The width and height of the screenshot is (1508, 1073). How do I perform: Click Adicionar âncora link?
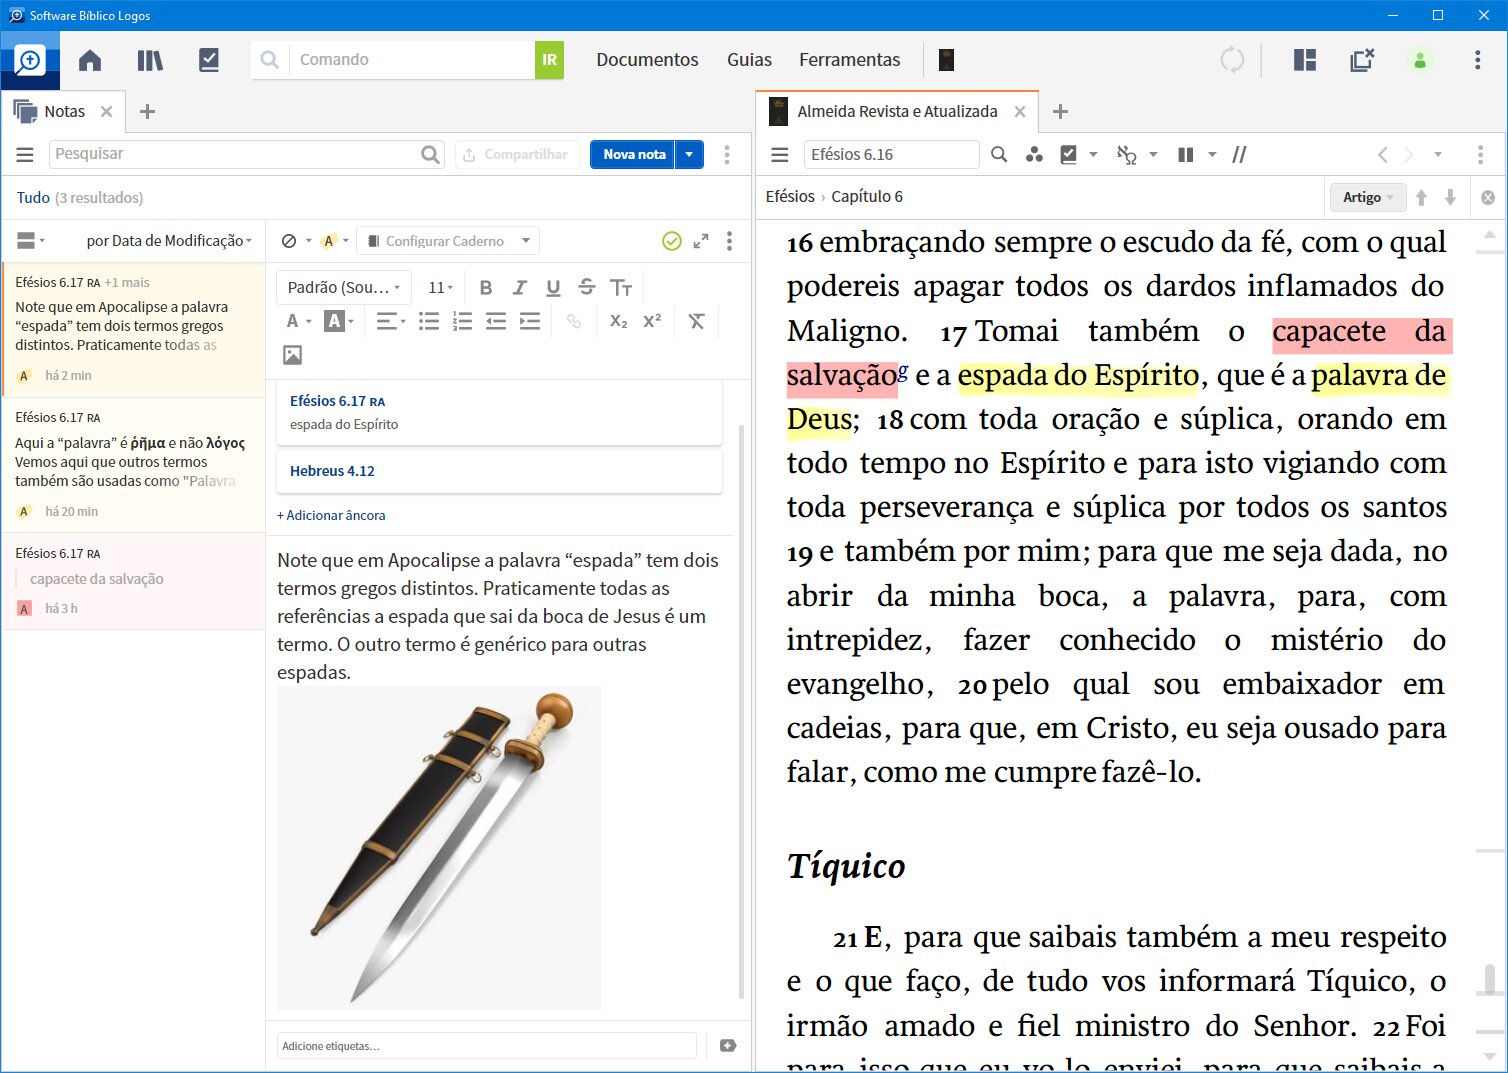(331, 515)
